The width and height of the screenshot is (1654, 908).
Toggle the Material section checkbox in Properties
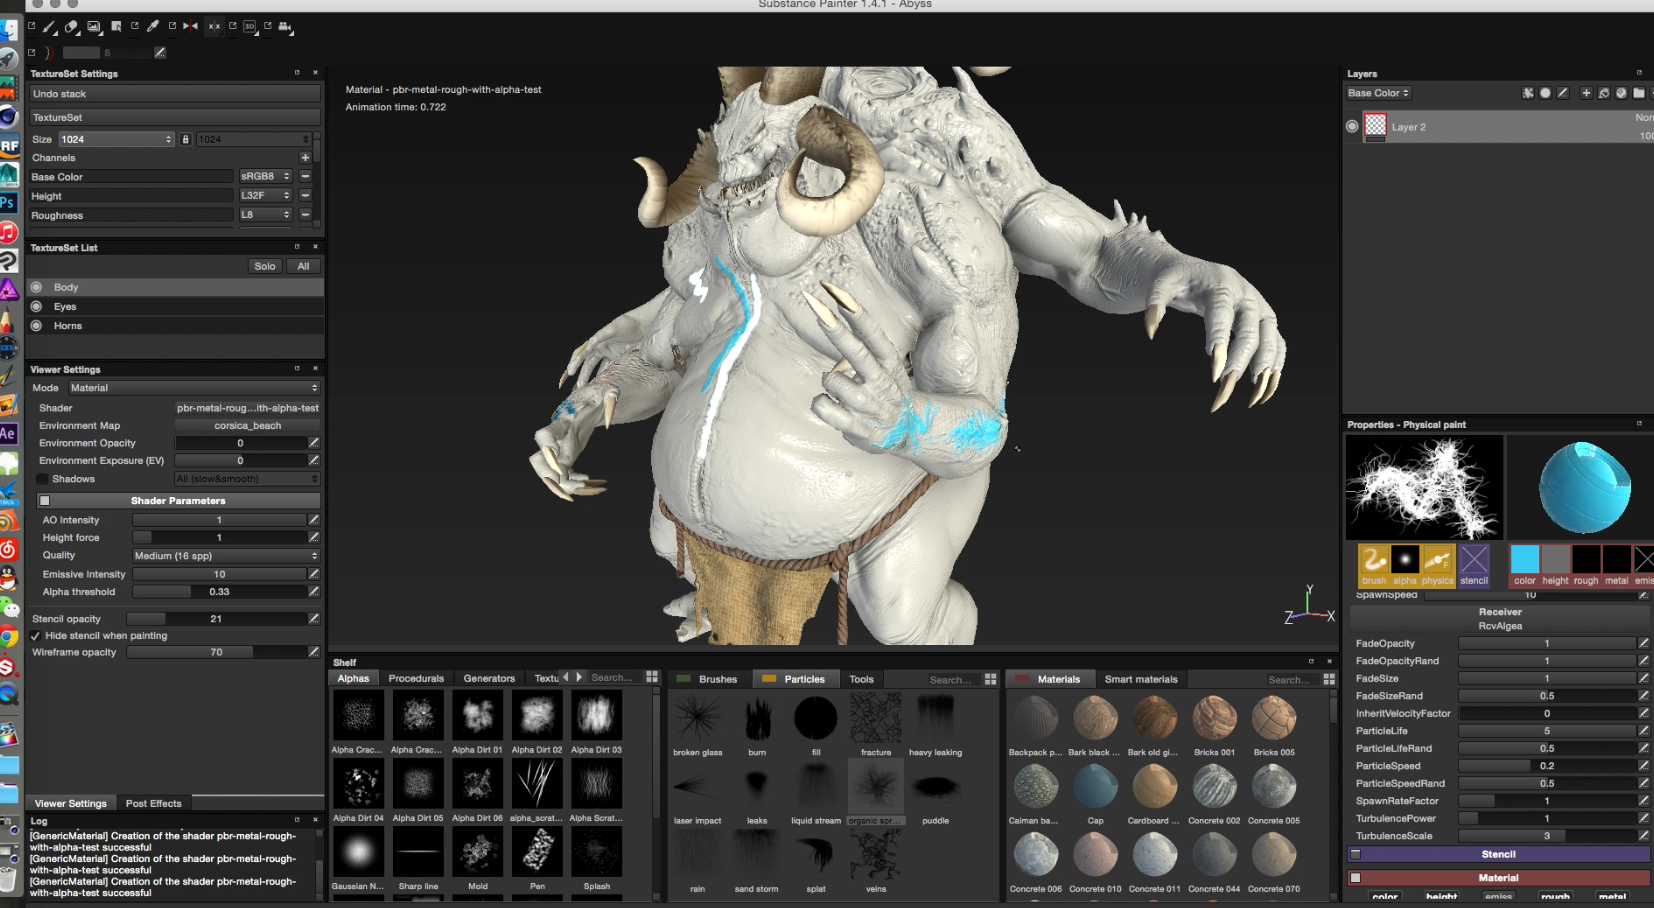1356,878
